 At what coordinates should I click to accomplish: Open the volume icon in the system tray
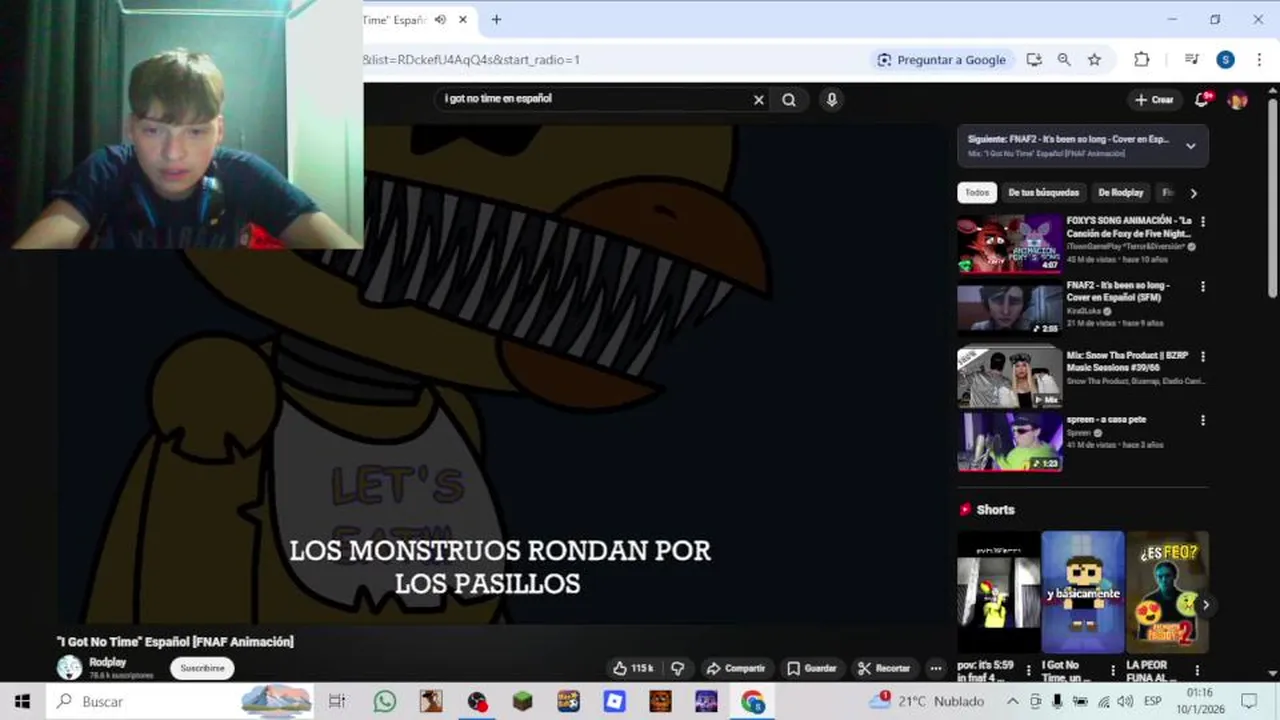[x=1126, y=701]
